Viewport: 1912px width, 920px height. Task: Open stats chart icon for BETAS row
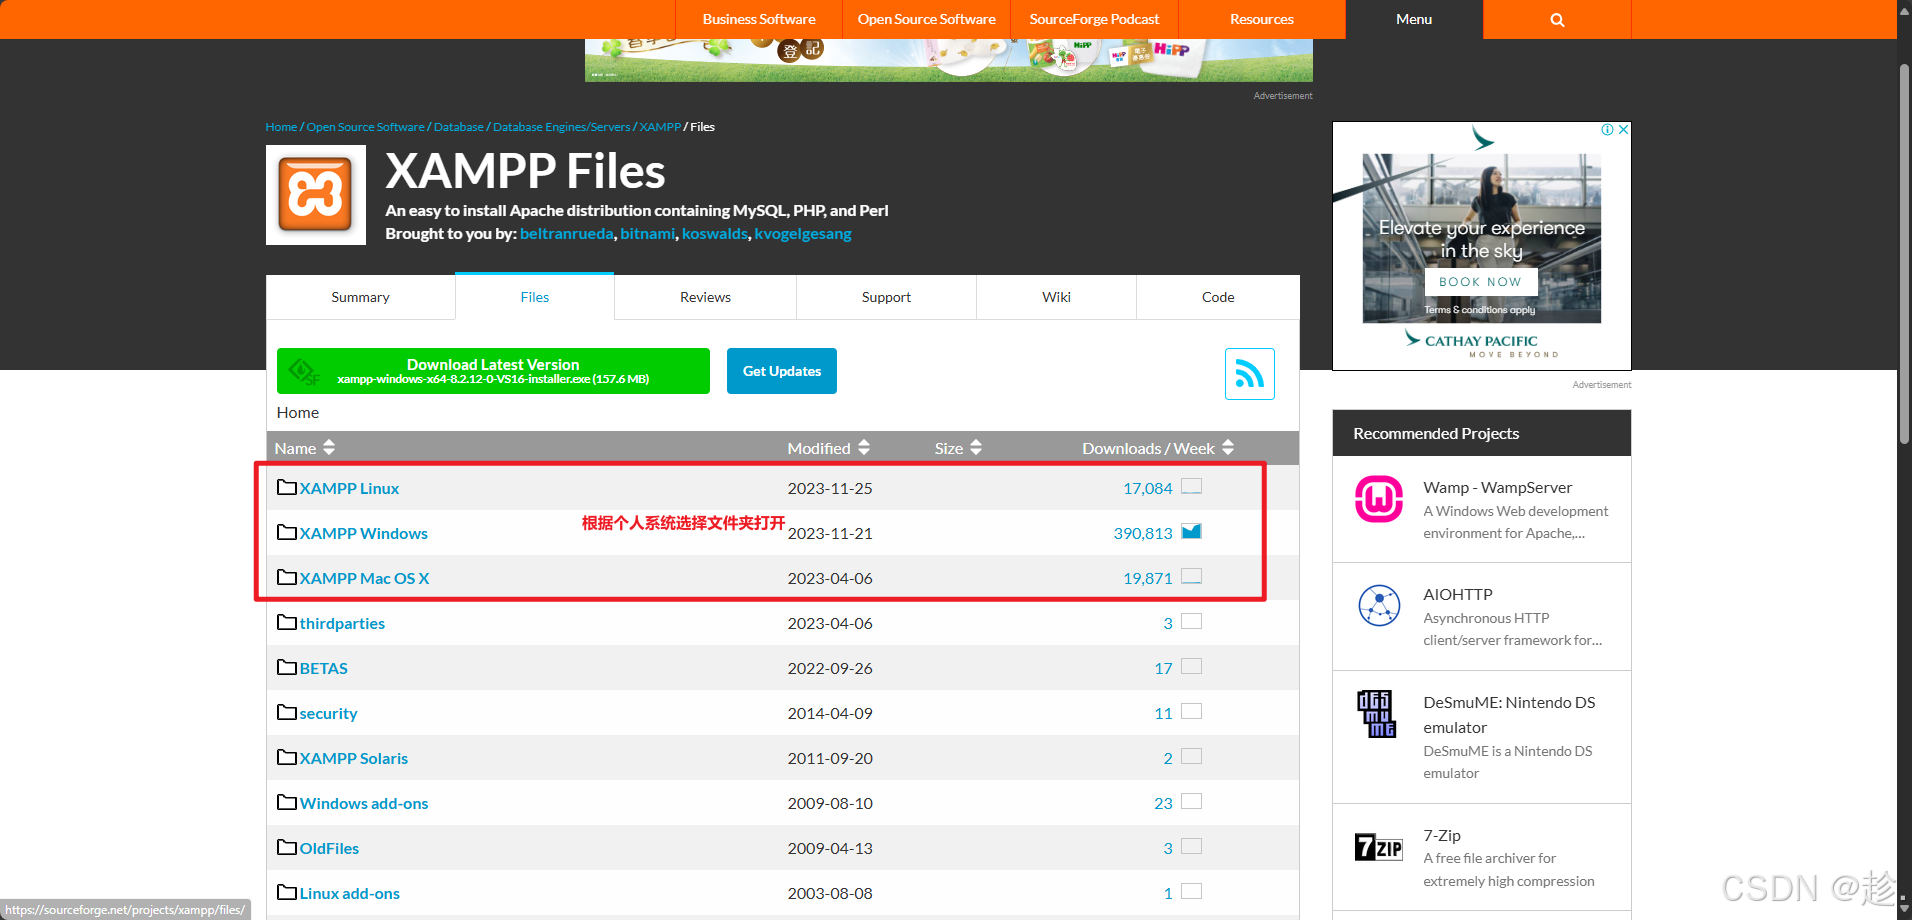click(x=1191, y=666)
